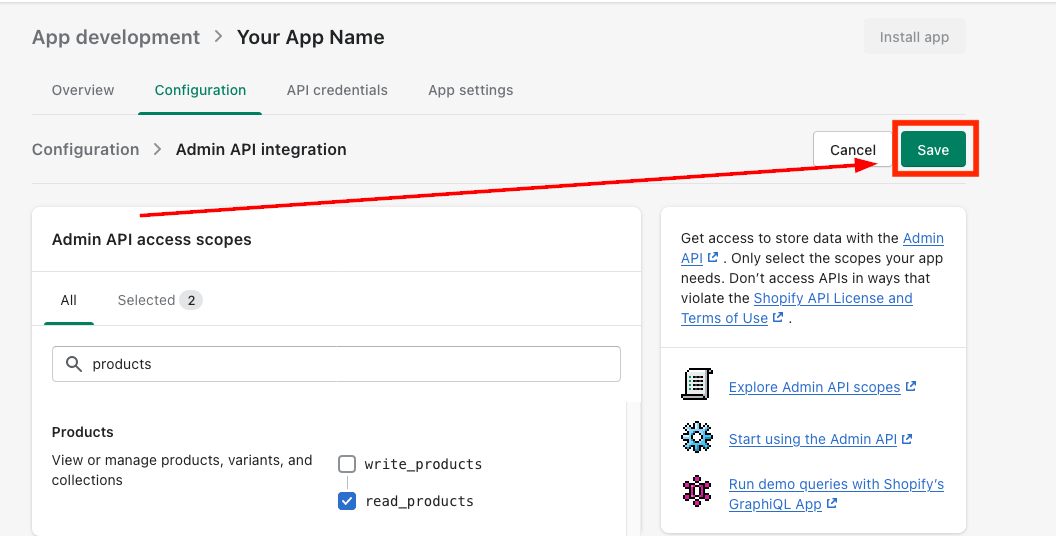
Task: Uncheck the read_products checkbox
Action: 347,501
